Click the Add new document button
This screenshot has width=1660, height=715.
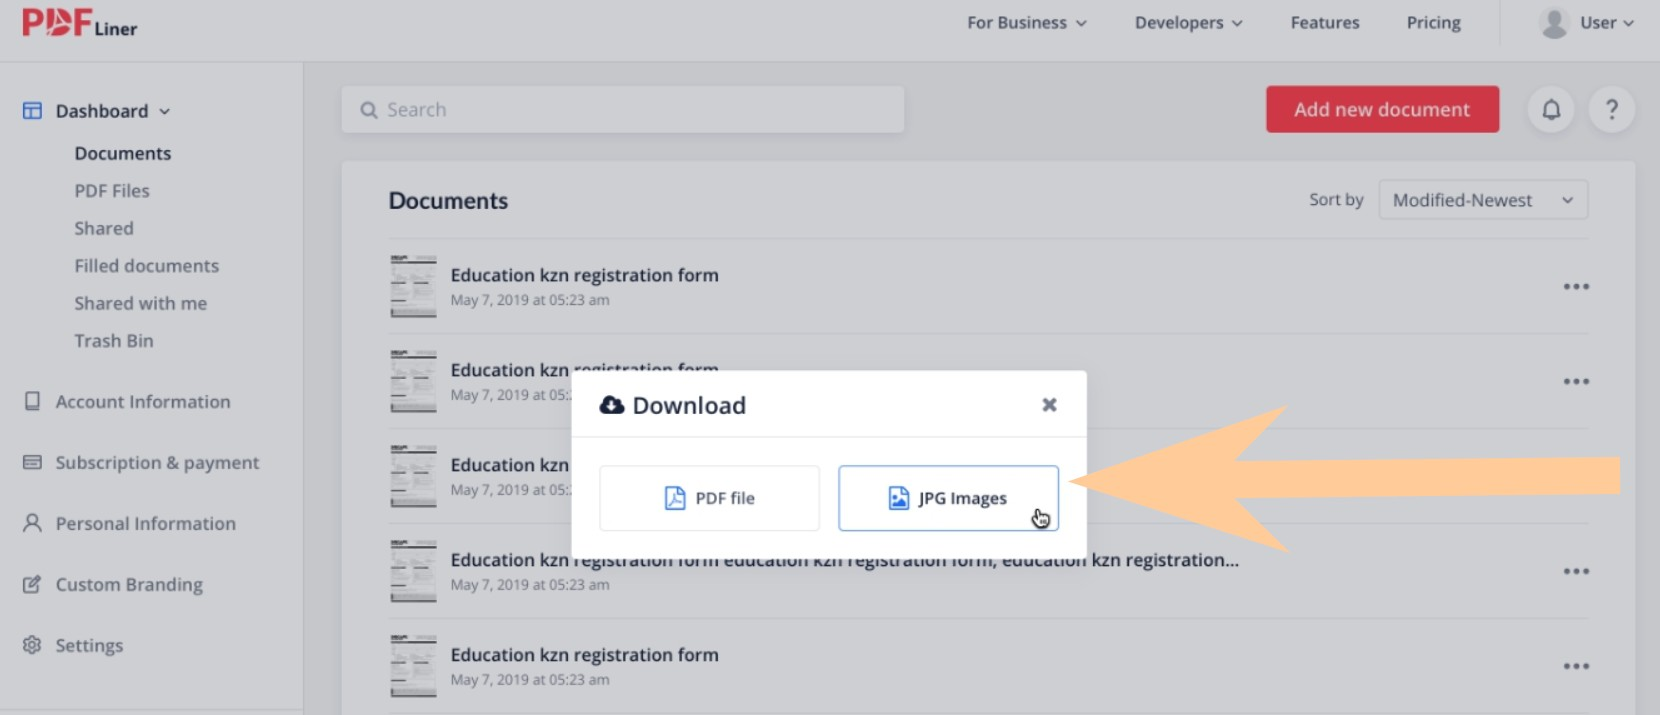[1382, 109]
